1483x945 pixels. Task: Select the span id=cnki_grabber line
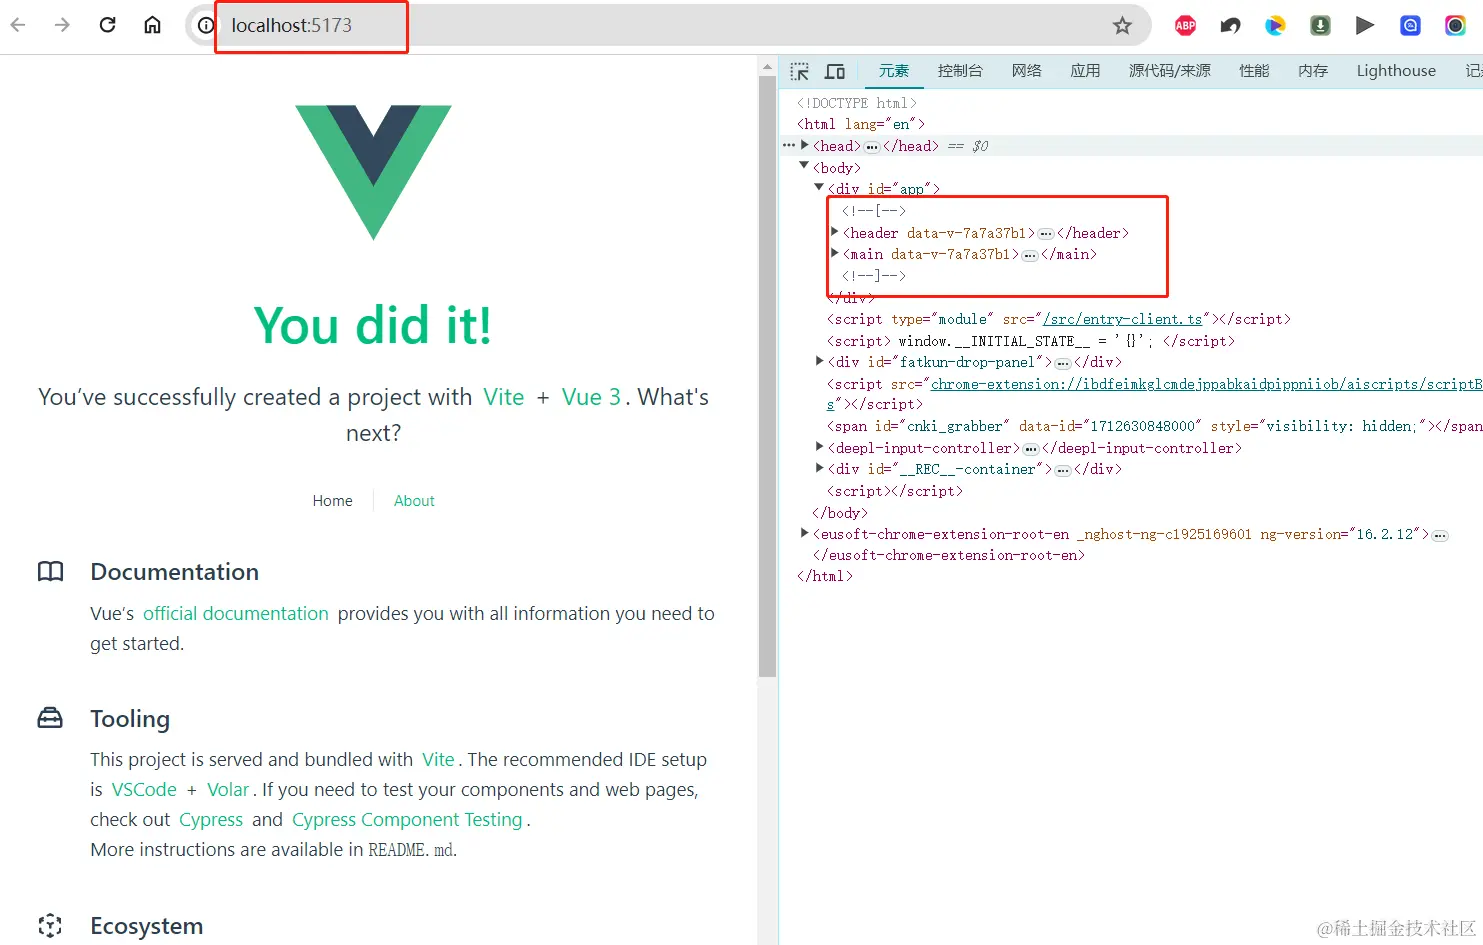click(1154, 426)
